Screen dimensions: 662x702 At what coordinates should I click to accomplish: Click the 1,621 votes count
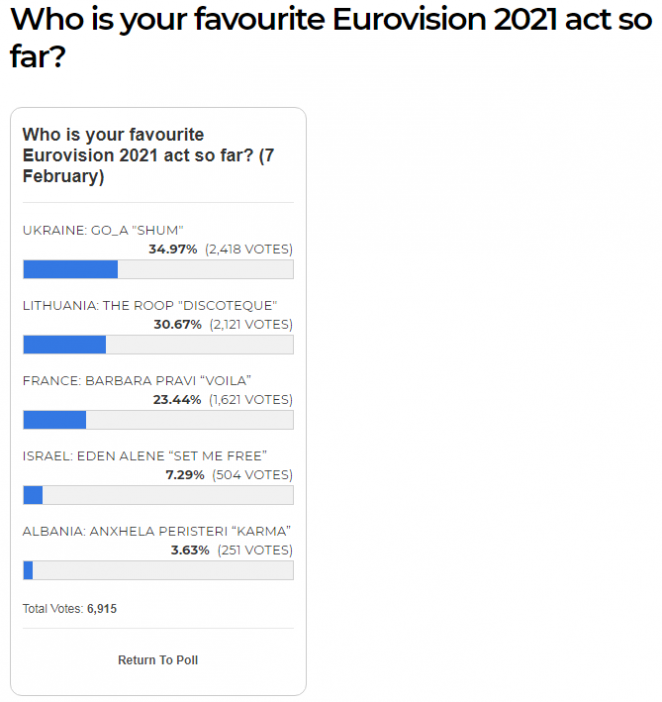251,399
